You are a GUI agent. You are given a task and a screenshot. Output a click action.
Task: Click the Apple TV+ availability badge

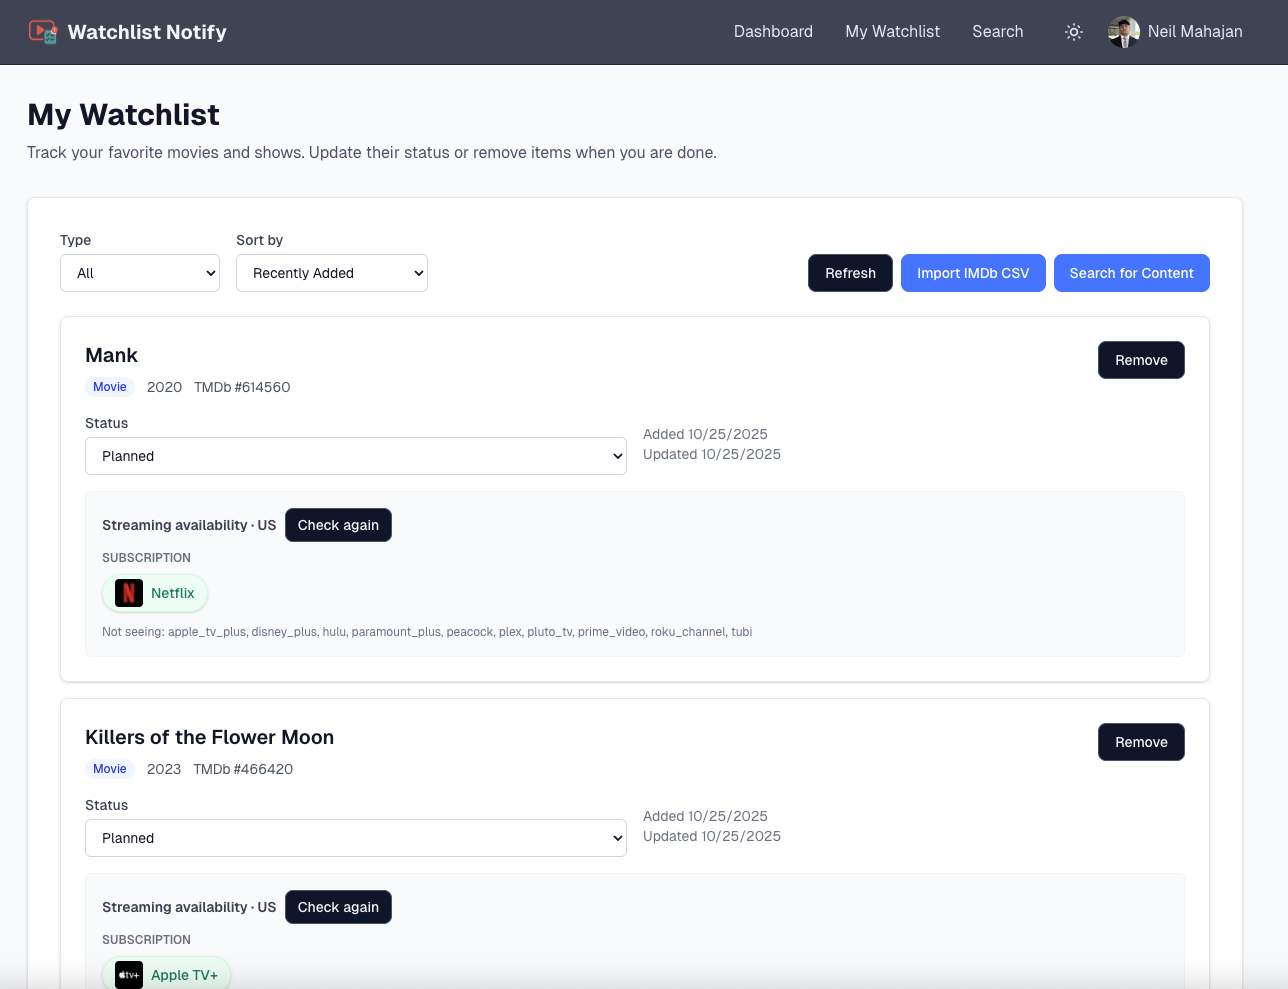click(167, 974)
